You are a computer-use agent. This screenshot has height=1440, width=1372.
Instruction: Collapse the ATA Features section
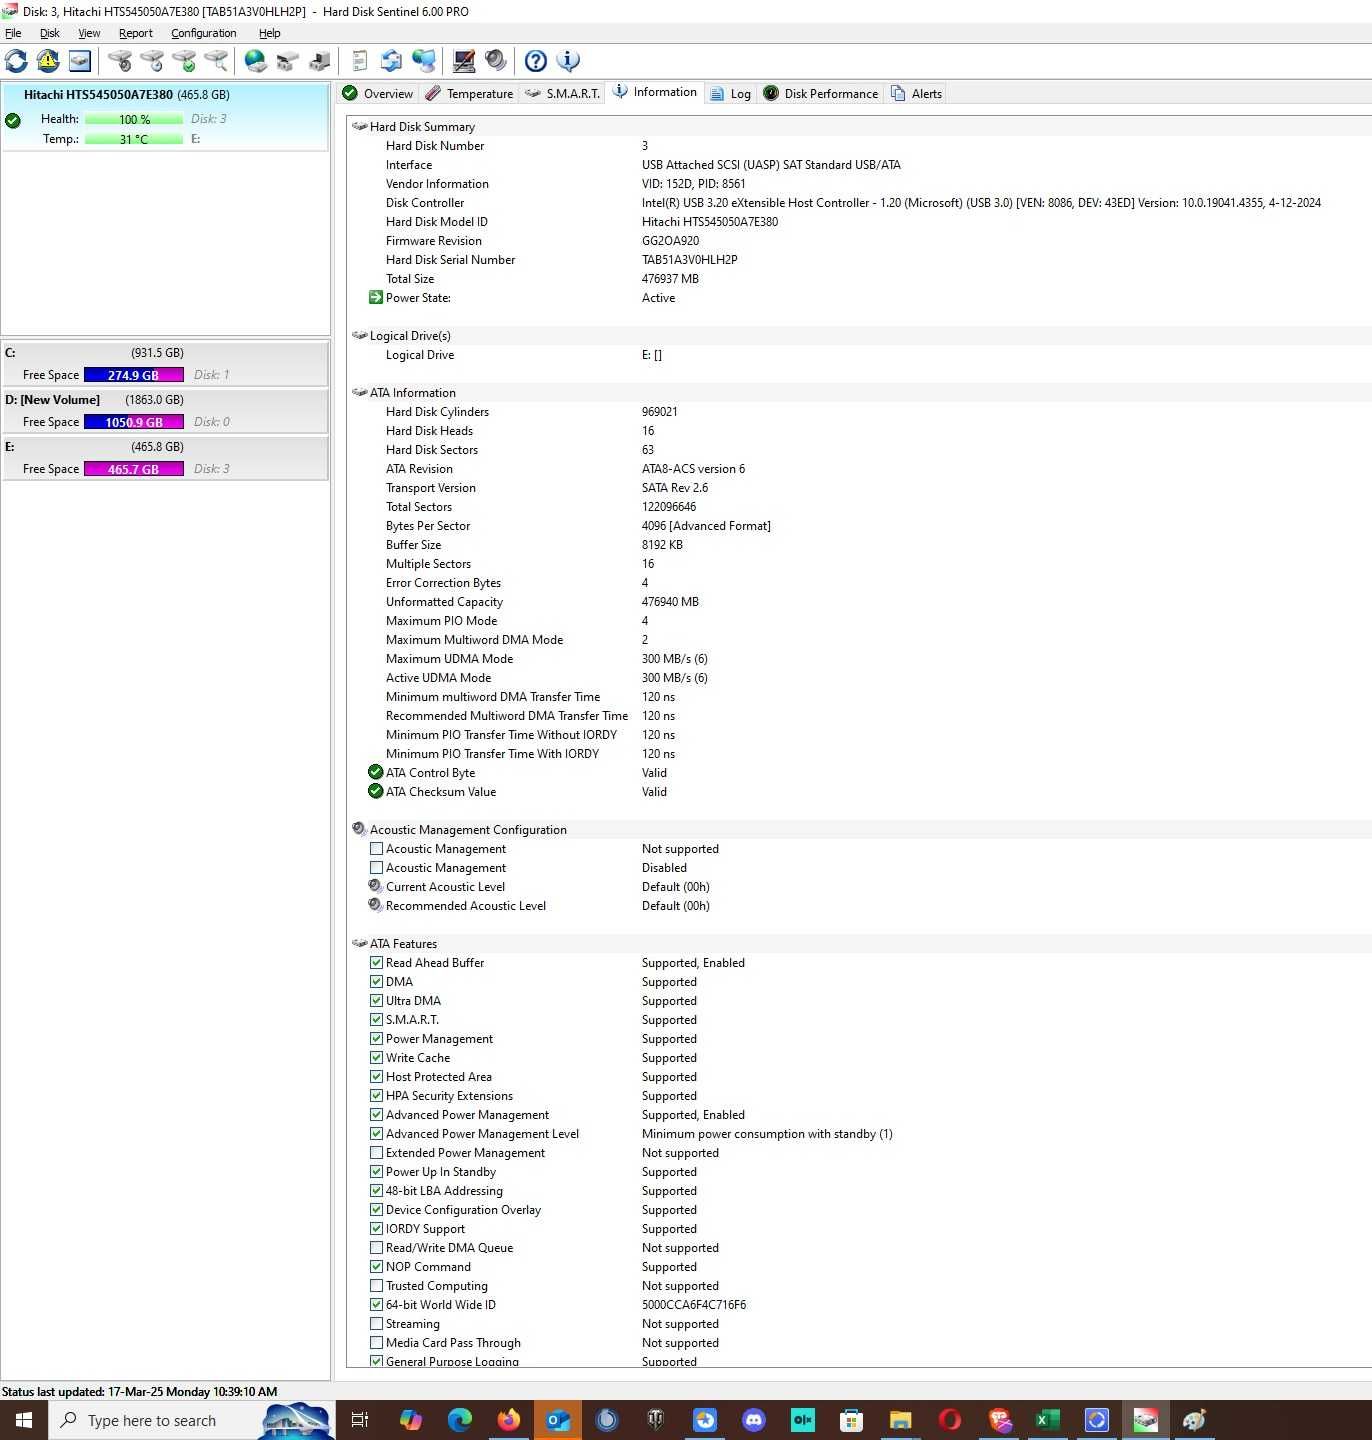pyautogui.click(x=359, y=943)
